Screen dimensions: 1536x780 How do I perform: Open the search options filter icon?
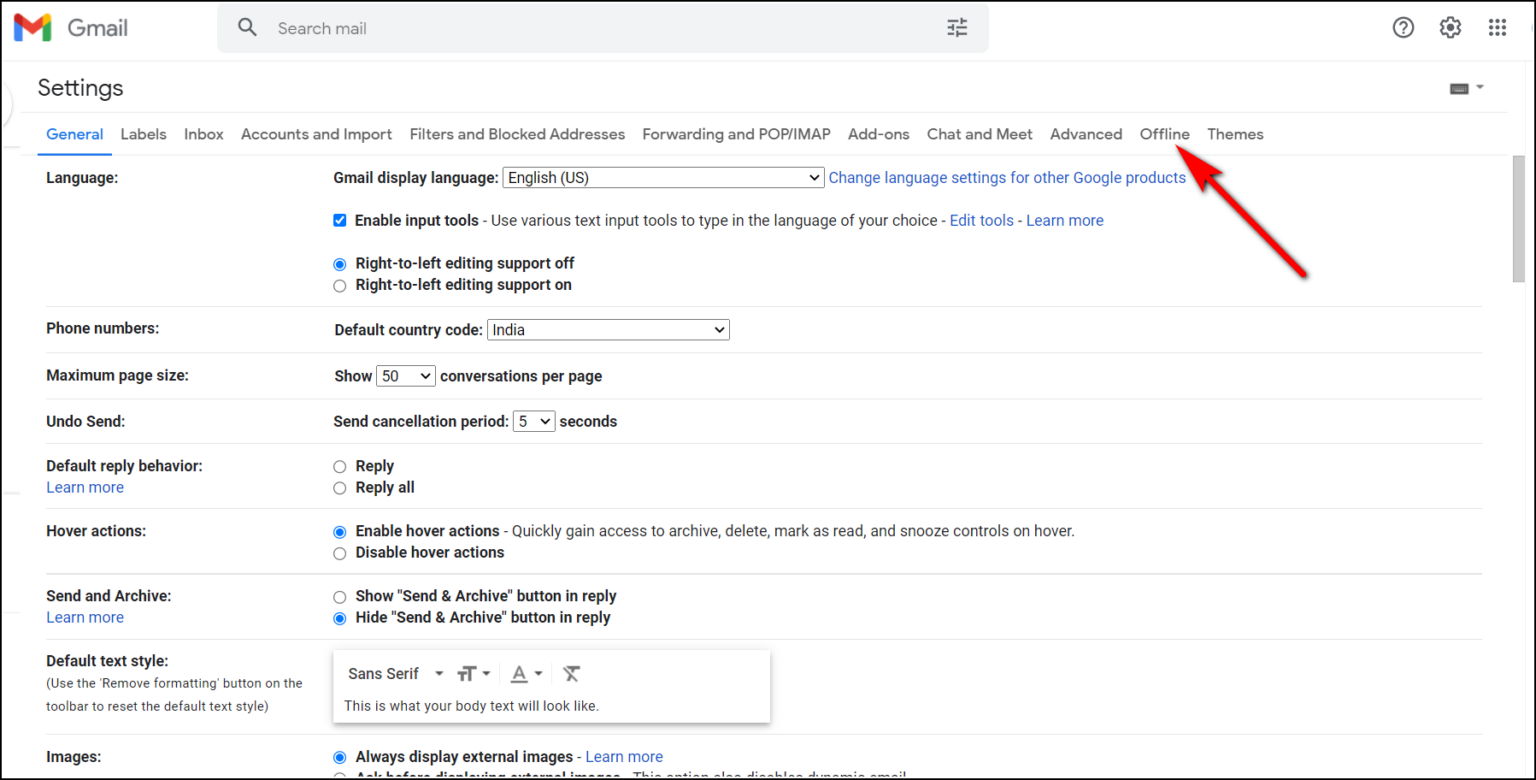coord(956,27)
